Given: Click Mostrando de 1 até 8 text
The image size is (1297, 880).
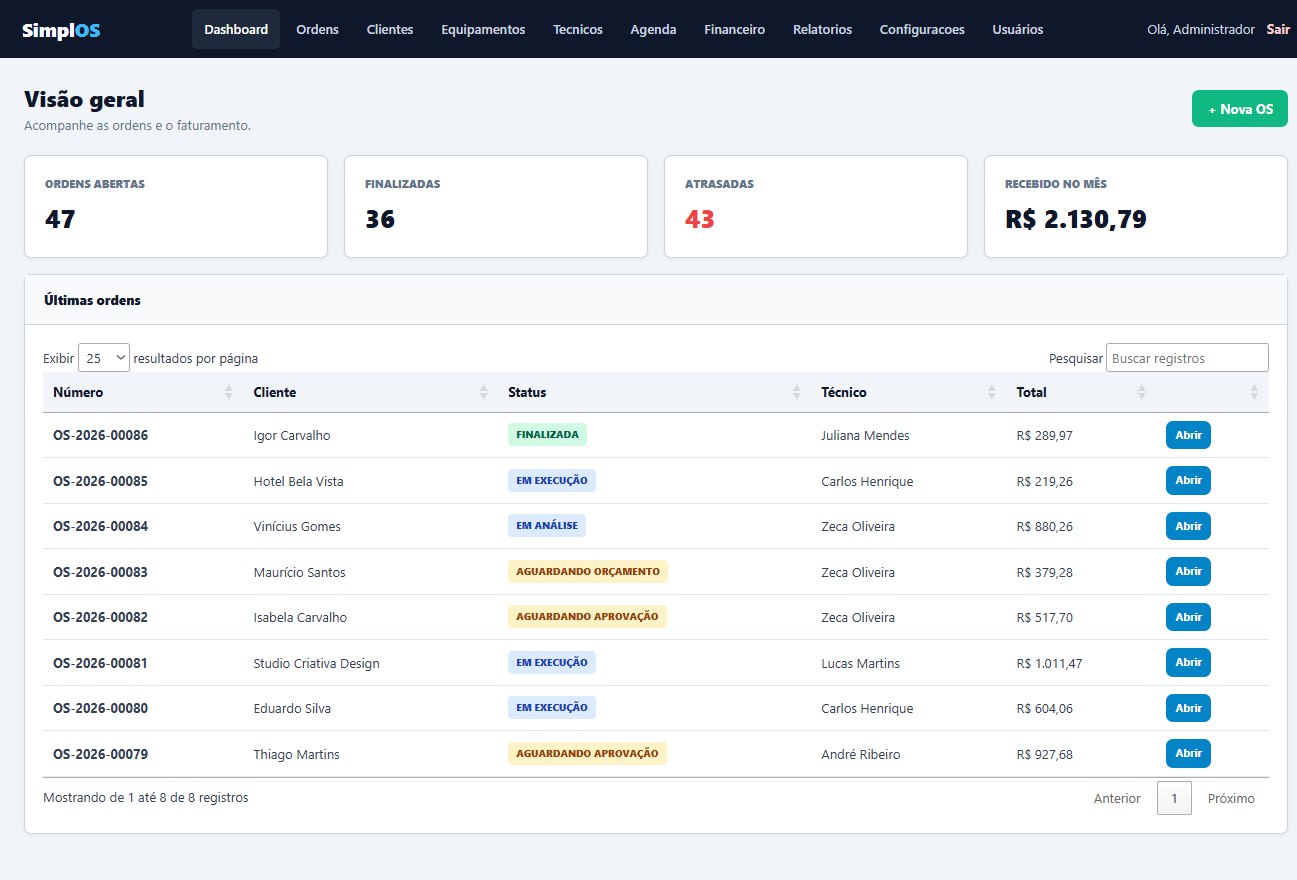Looking at the screenshot, I should point(146,797).
